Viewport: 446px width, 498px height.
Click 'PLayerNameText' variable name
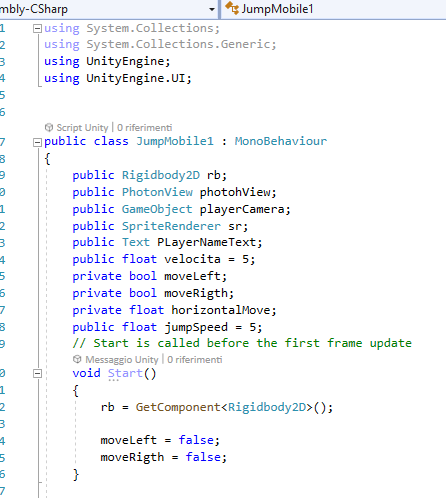click(x=207, y=242)
